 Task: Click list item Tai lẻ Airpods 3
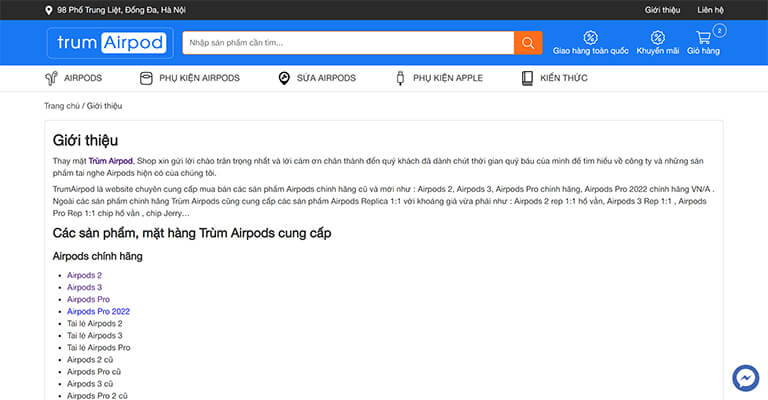pyautogui.click(x=95, y=335)
